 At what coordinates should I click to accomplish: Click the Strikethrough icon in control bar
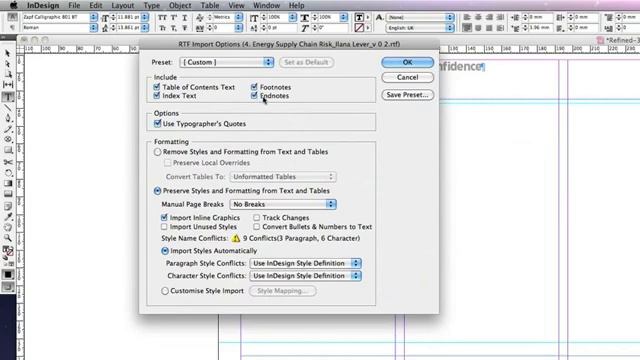click(x=184, y=28)
